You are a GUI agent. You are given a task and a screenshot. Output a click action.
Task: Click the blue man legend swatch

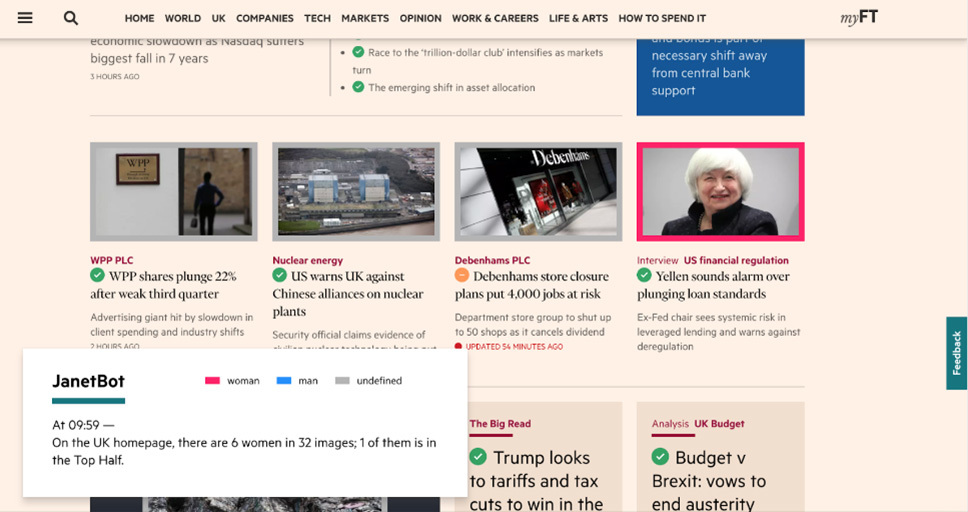(x=284, y=381)
